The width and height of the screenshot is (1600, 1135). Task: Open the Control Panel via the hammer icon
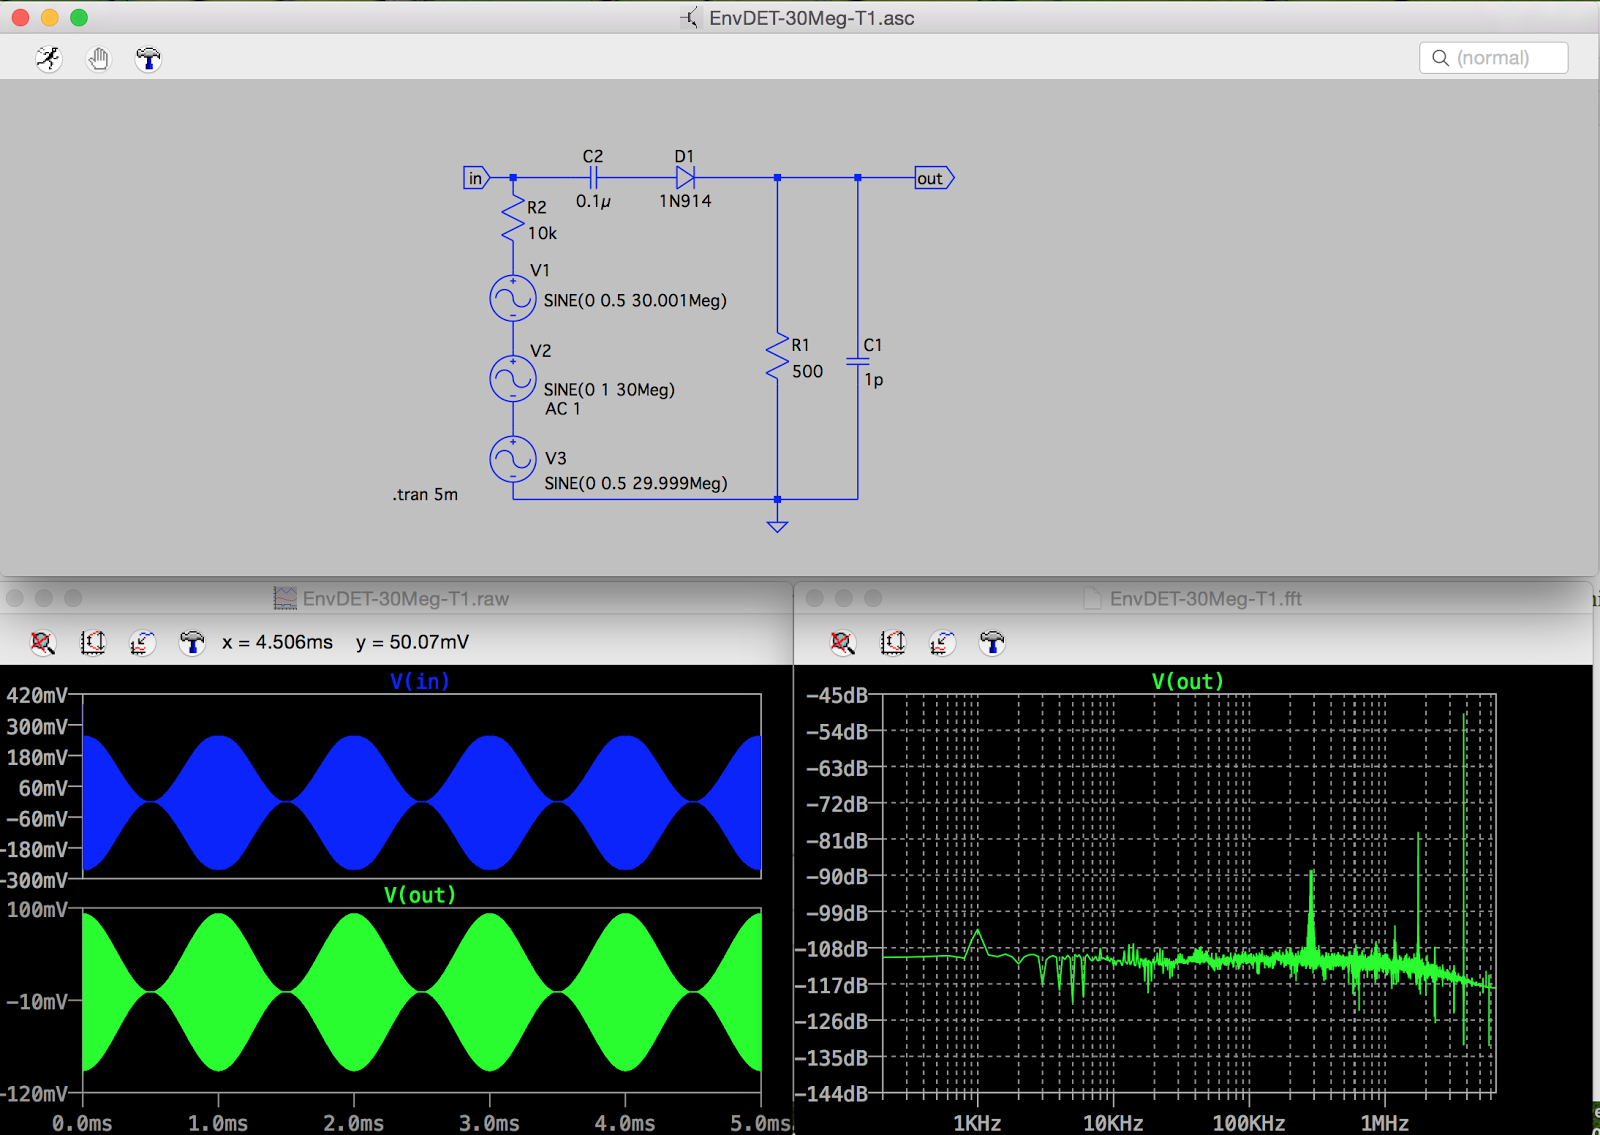click(148, 59)
